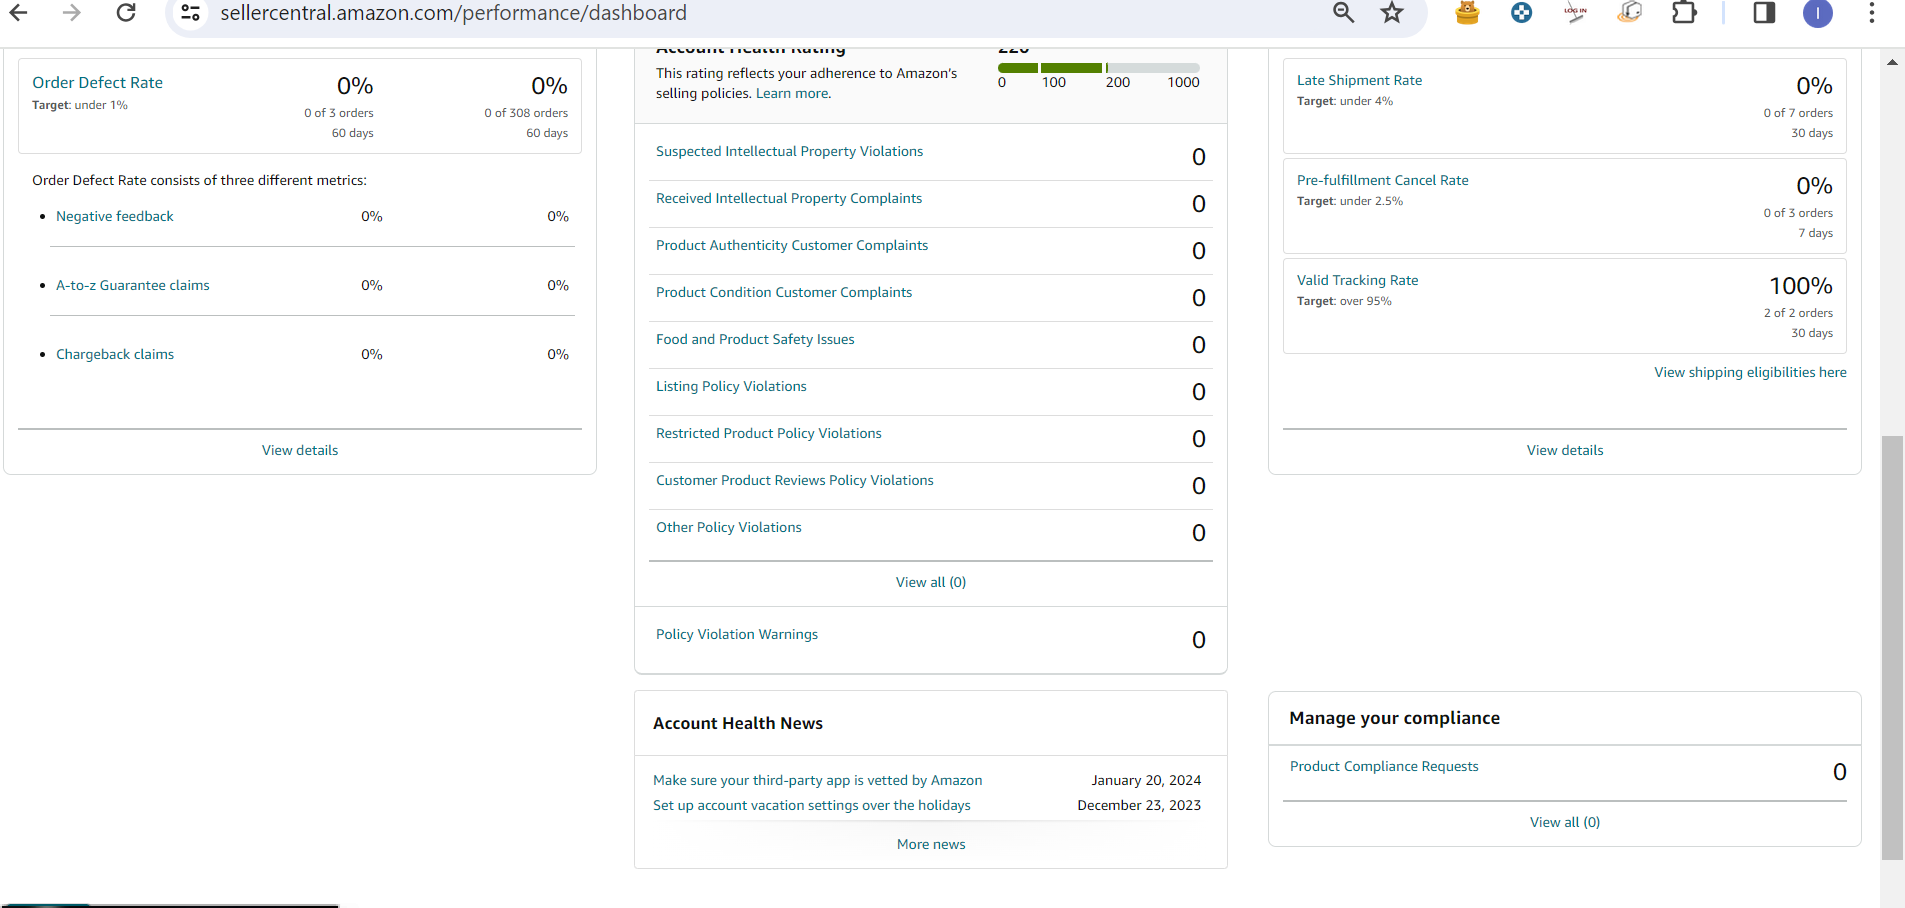
Task: Open Chargeback claims link
Action: [x=115, y=354]
